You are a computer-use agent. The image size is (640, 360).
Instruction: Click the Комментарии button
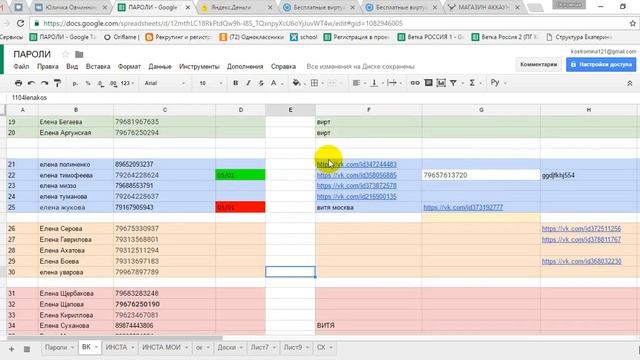point(538,64)
